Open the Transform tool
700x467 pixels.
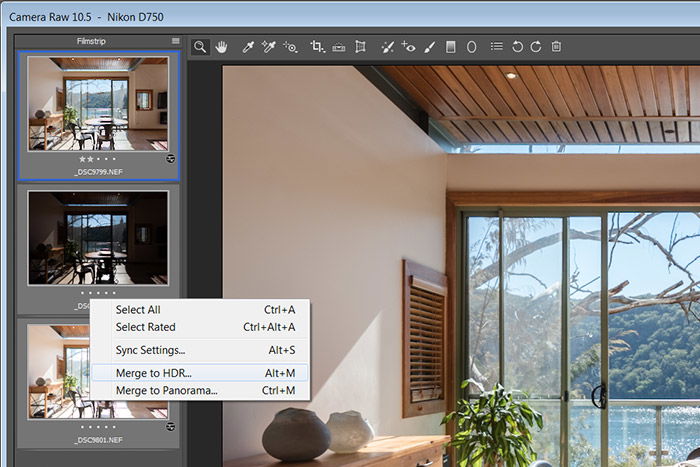(360, 46)
